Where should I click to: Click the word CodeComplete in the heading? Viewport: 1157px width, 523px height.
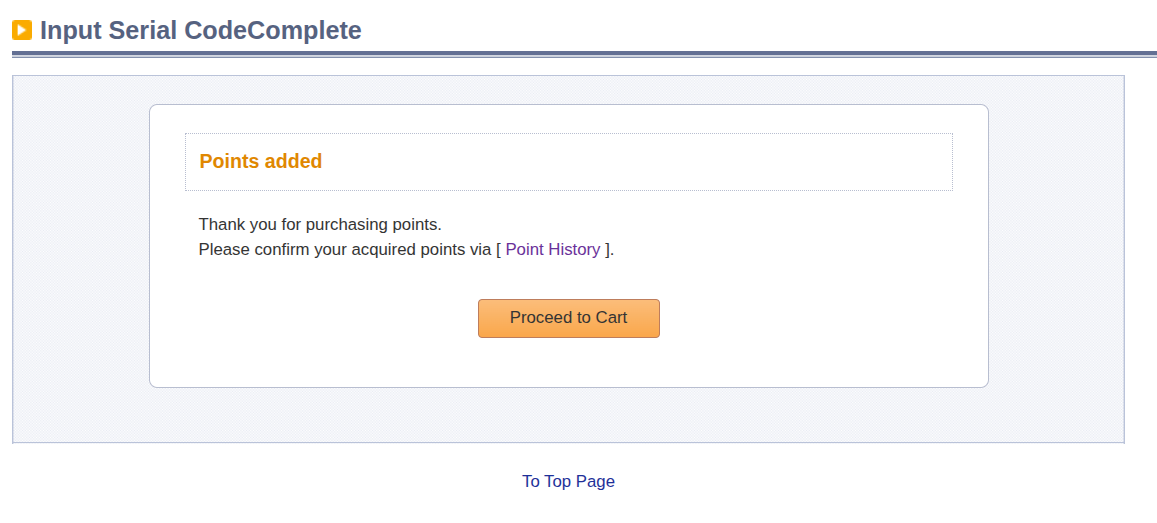click(273, 30)
